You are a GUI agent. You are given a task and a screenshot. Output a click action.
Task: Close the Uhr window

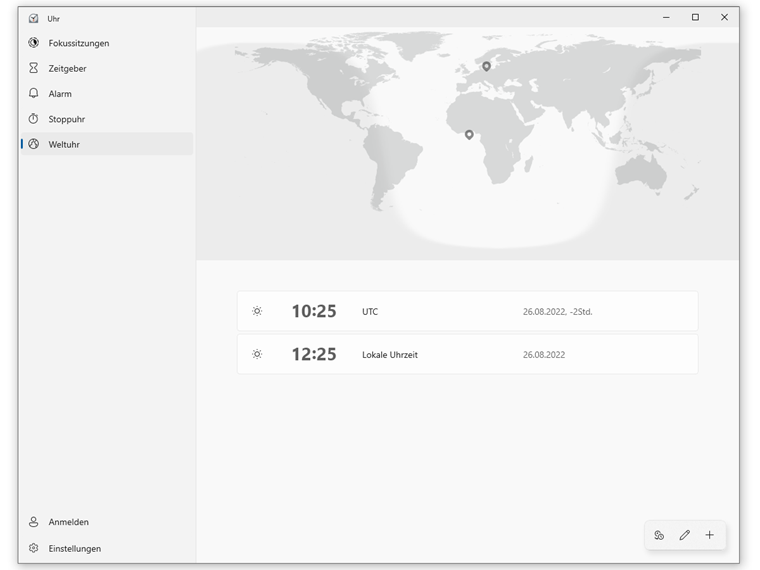[x=724, y=17]
